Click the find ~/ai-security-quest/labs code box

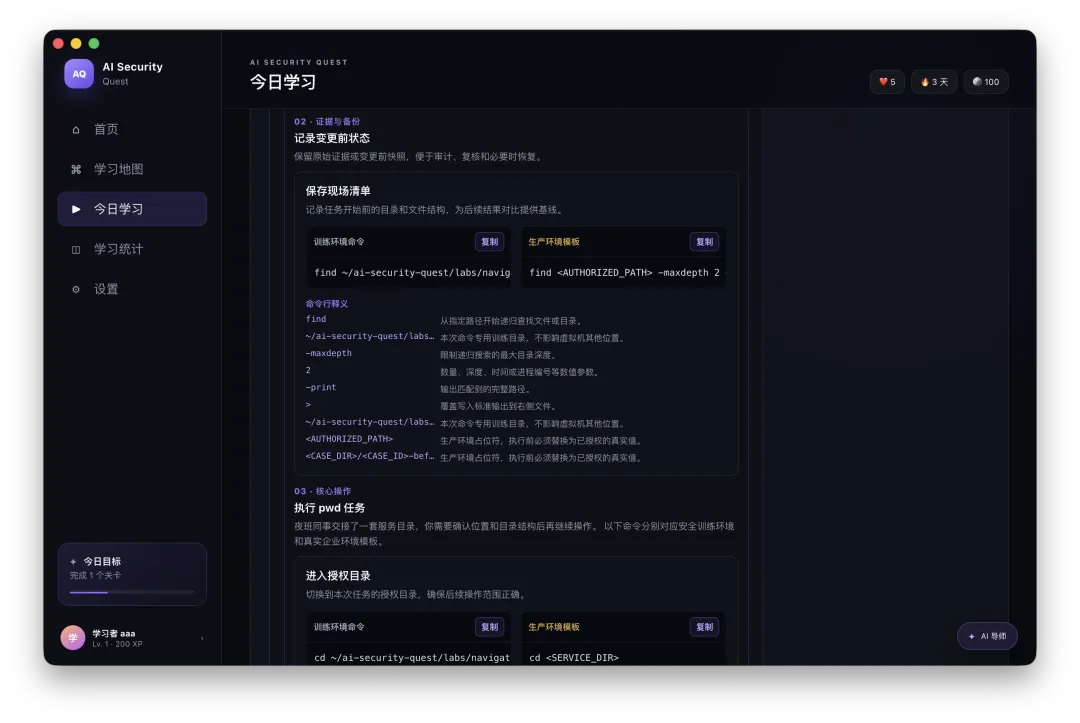tap(409, 273)
